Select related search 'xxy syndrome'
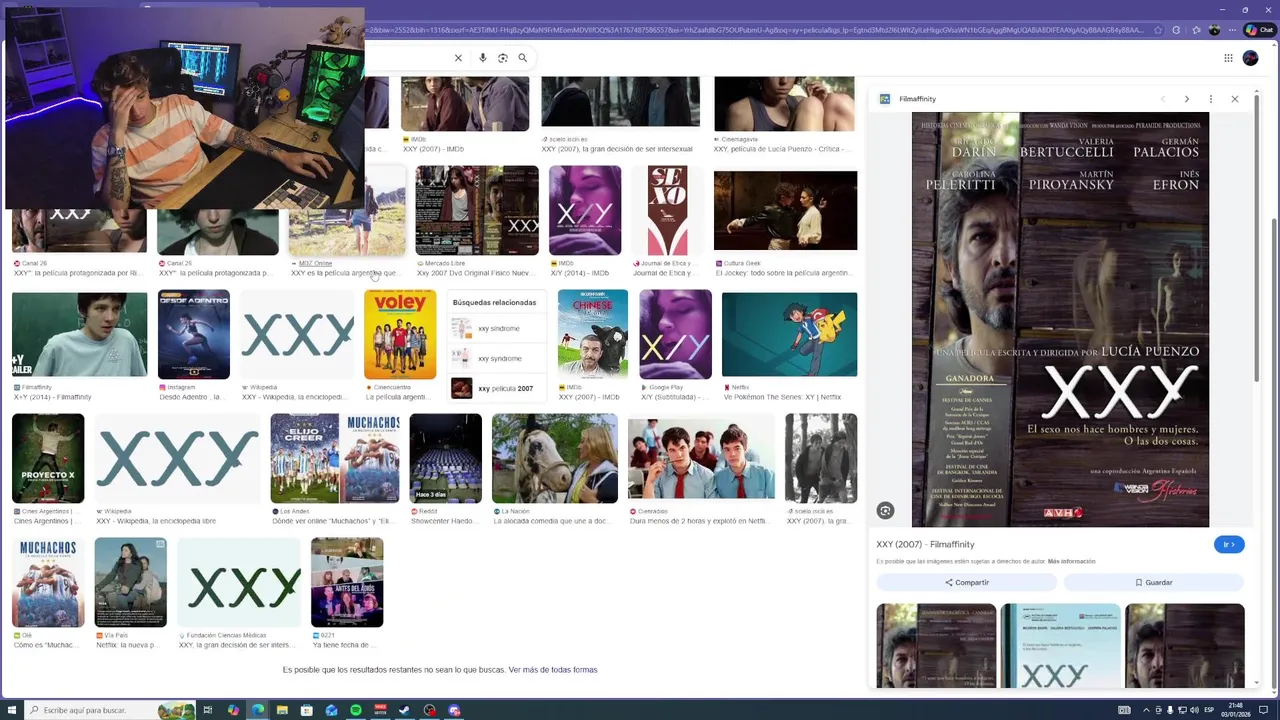1280x720 pixels. (x=498, y=358)
